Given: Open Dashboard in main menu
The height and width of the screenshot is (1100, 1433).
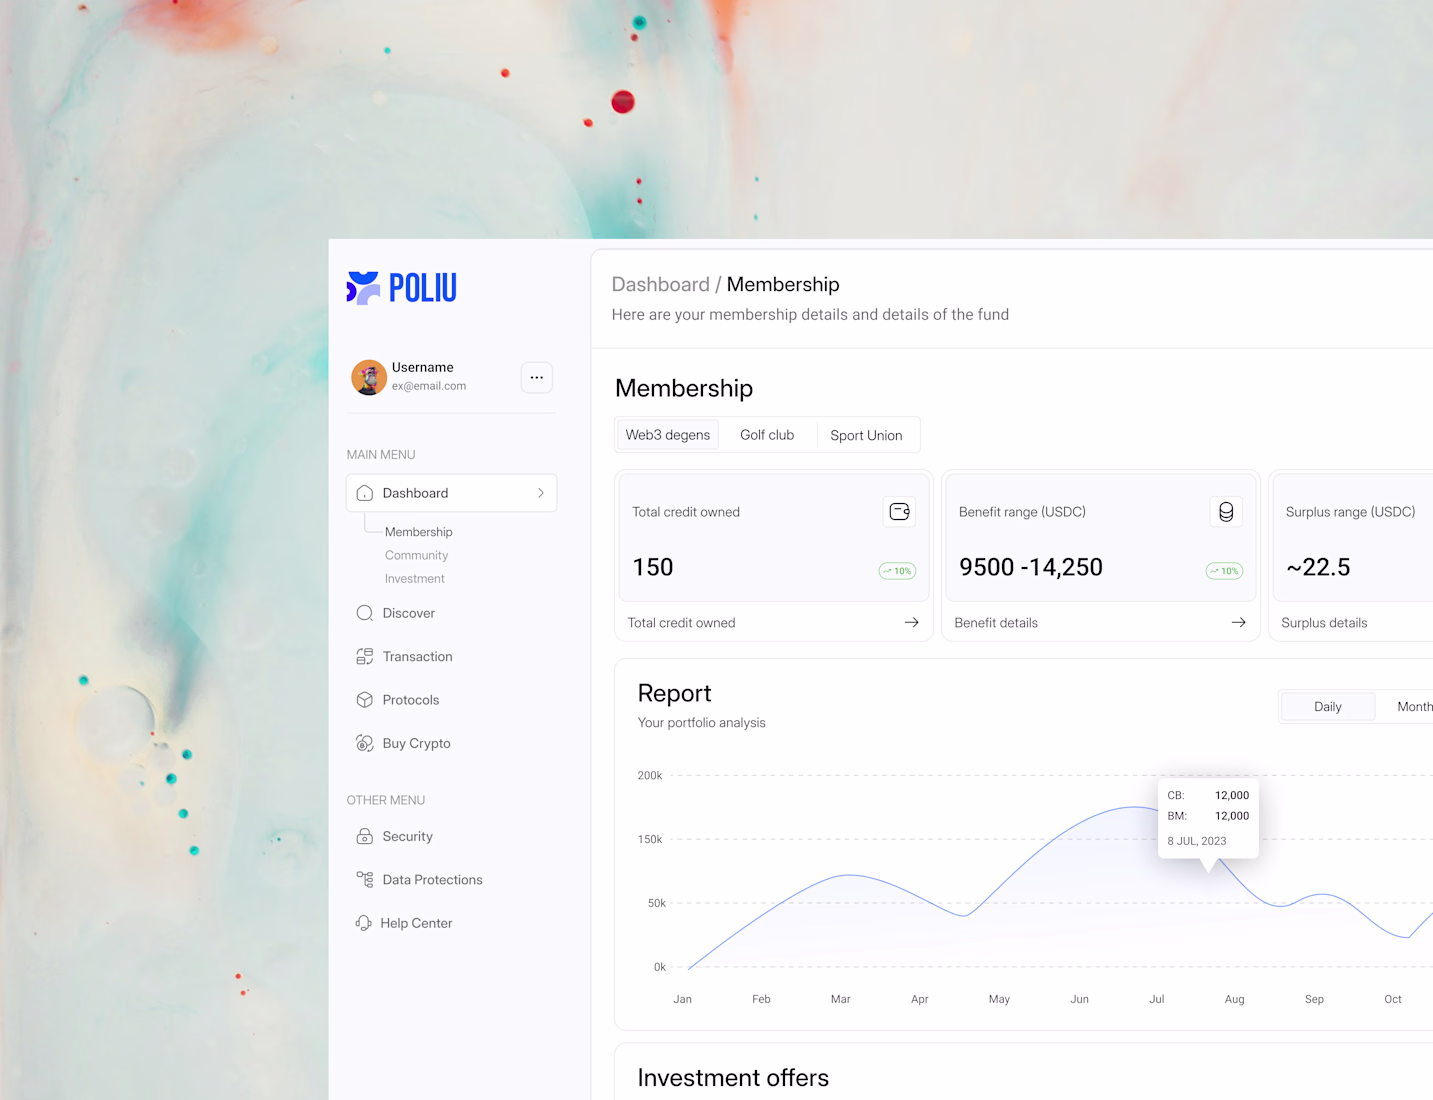Looking at the screenshot, I should pos(452,493).
